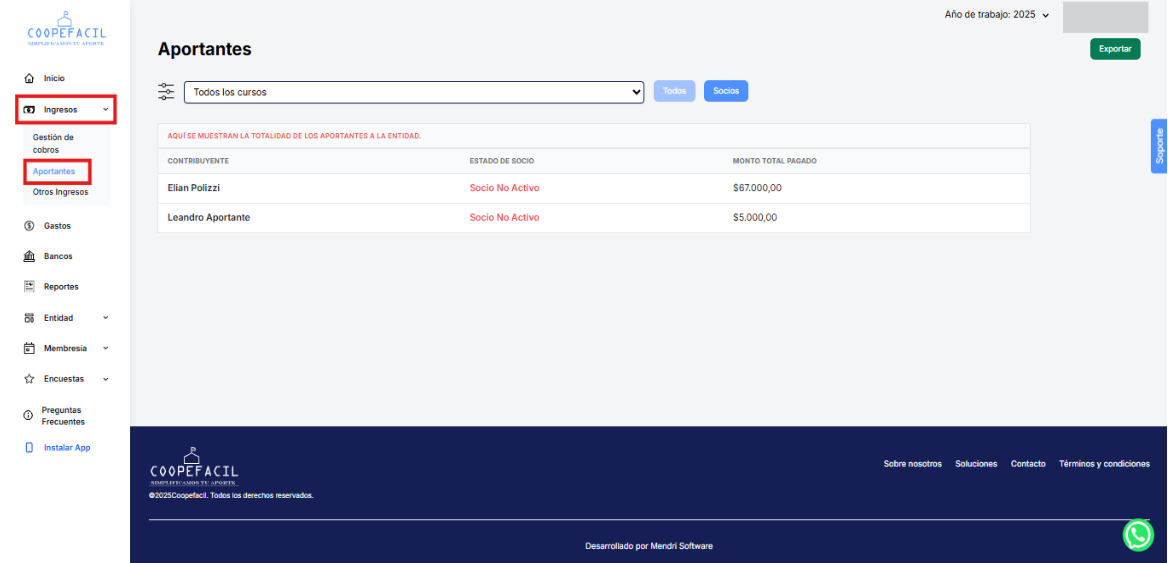The height and width of the screenshot is (563, 1168).
Task: Select Otros Ingresos in sidebar
Action: tap(60, 192)
